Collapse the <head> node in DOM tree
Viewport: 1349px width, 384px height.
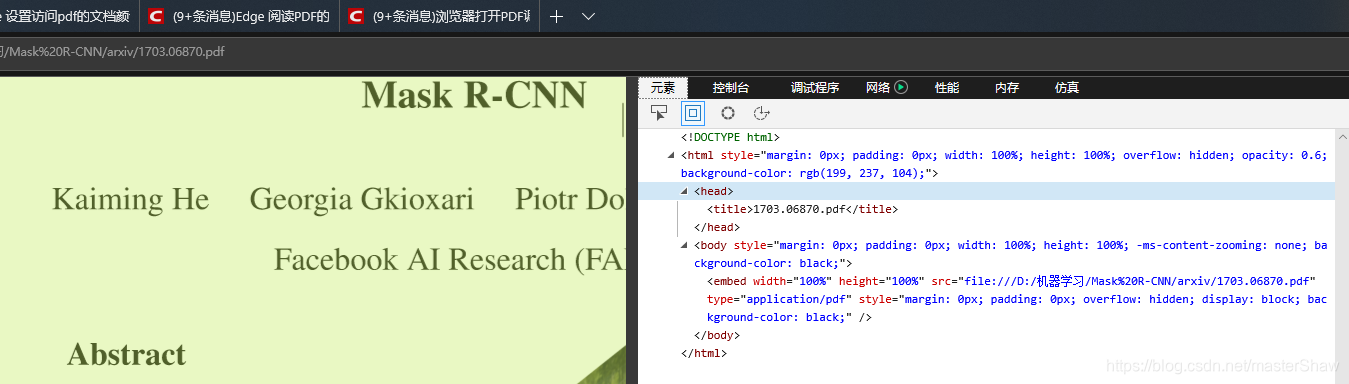[x=685, y=191]
